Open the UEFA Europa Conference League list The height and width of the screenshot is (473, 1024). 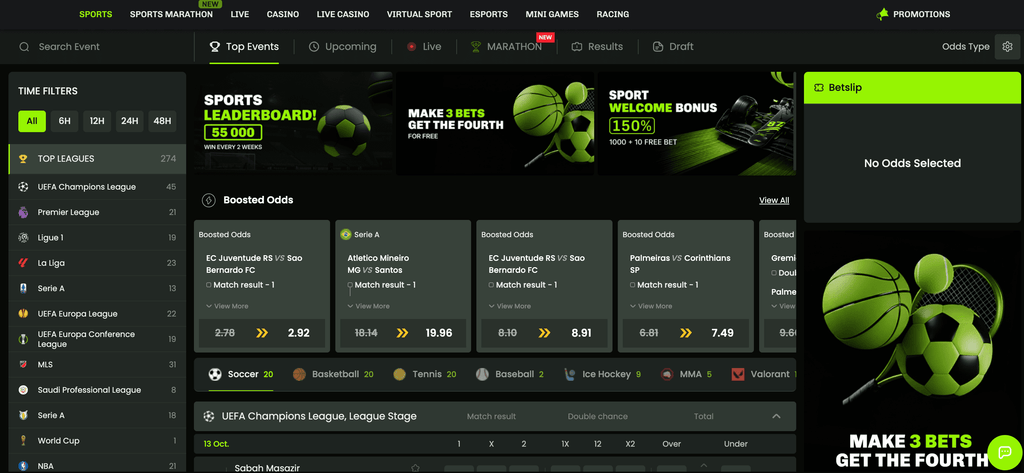point(97,339)
